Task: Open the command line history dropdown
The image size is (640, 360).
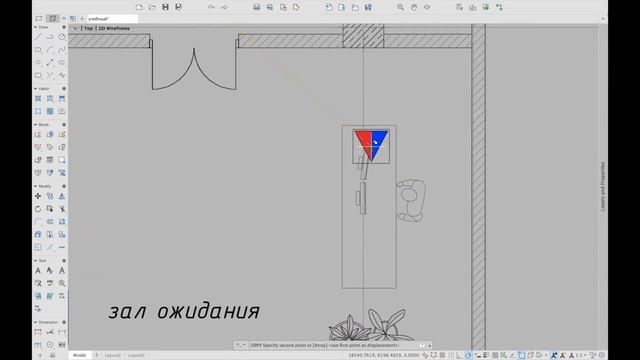Action: [241, 345]
